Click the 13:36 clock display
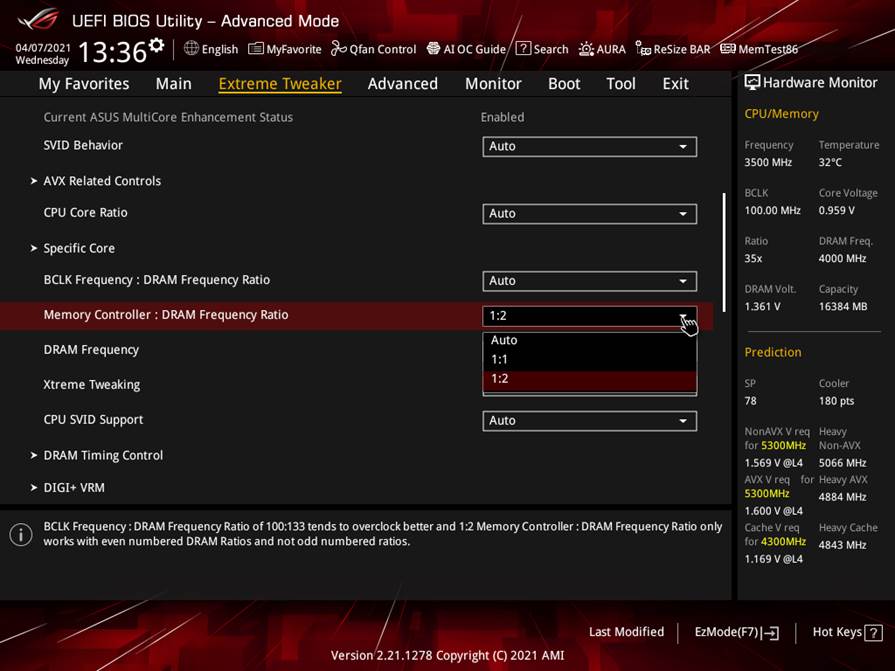Viewport: 895px width, 671px height. coord(112,52)
